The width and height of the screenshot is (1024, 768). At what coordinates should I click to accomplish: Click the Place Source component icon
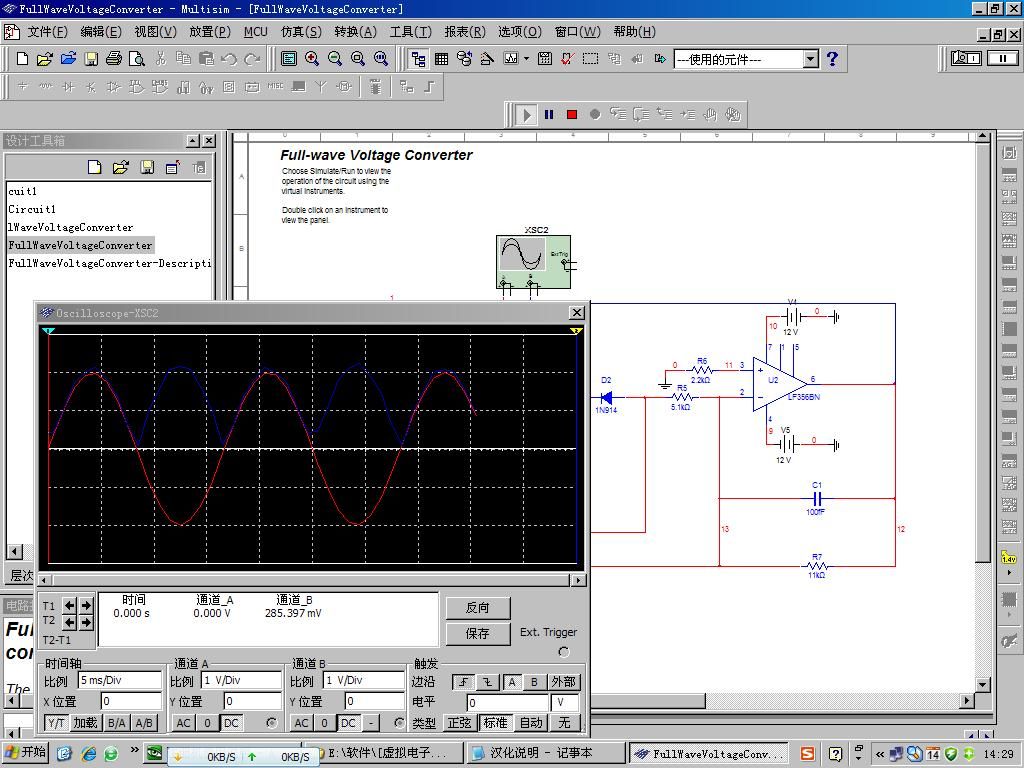click(23, 86)
